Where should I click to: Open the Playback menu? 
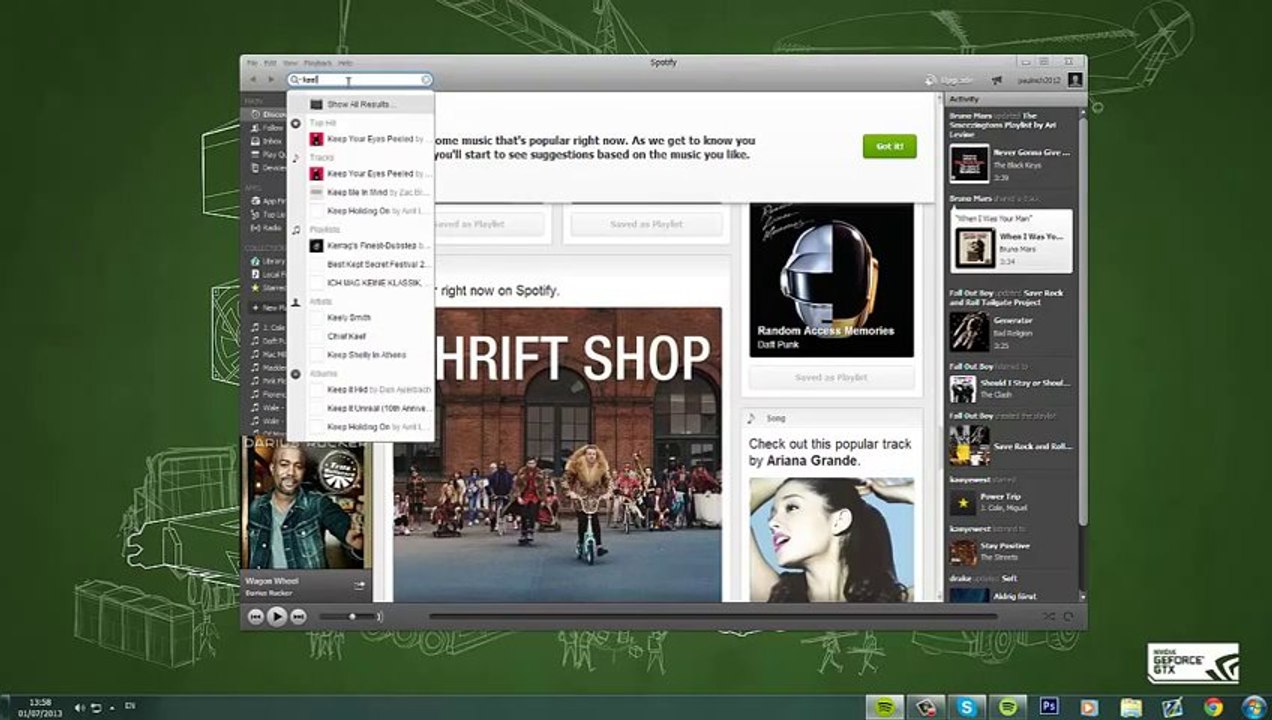318,63
